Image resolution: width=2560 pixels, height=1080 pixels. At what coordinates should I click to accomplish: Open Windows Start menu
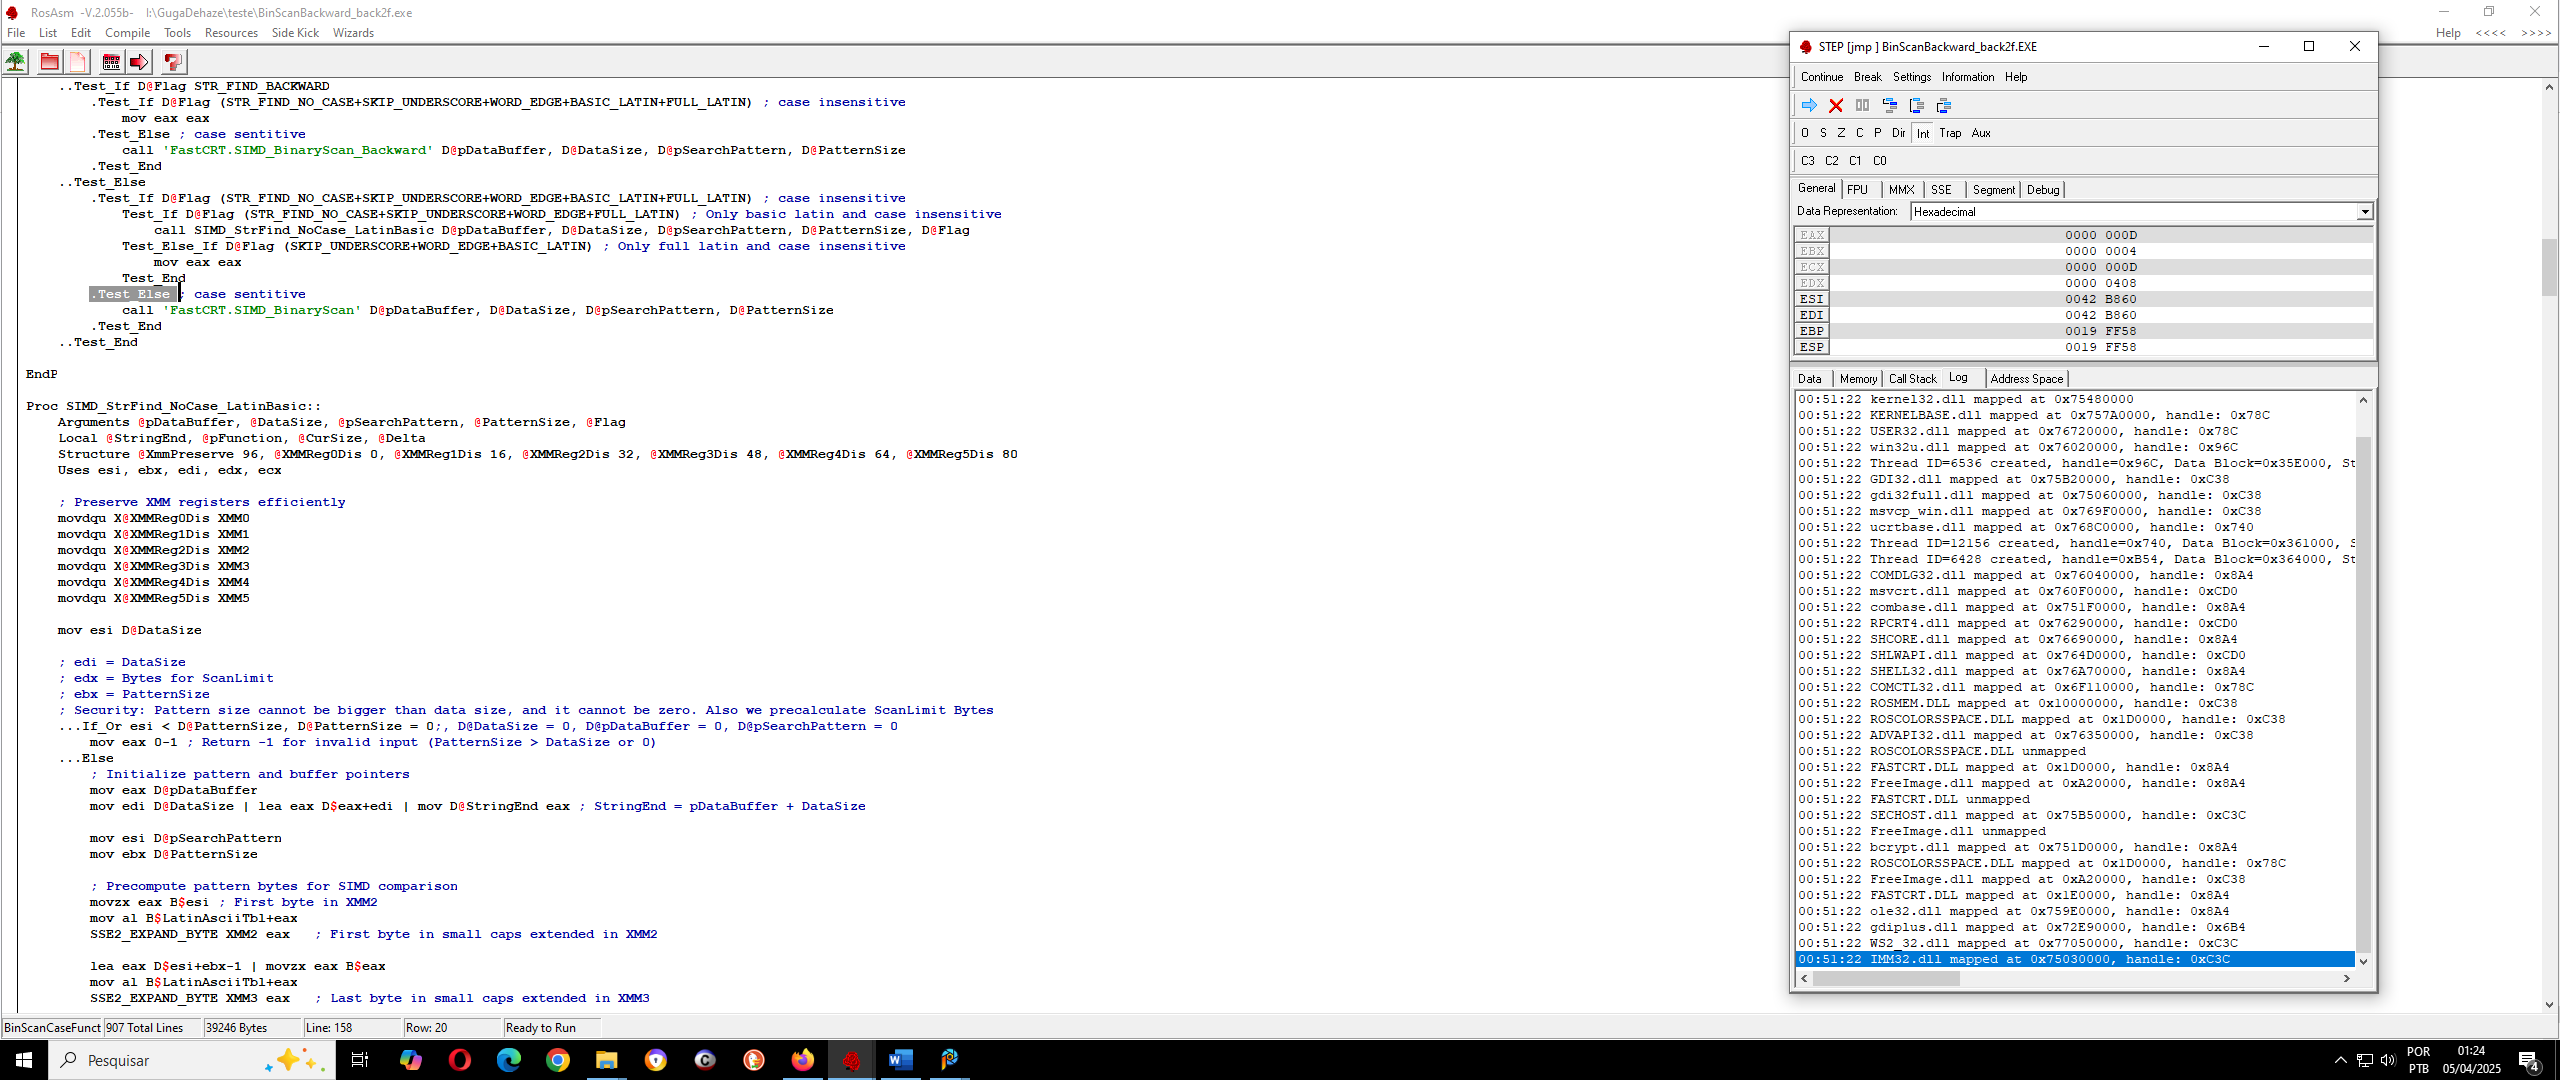coord(24,1060)
